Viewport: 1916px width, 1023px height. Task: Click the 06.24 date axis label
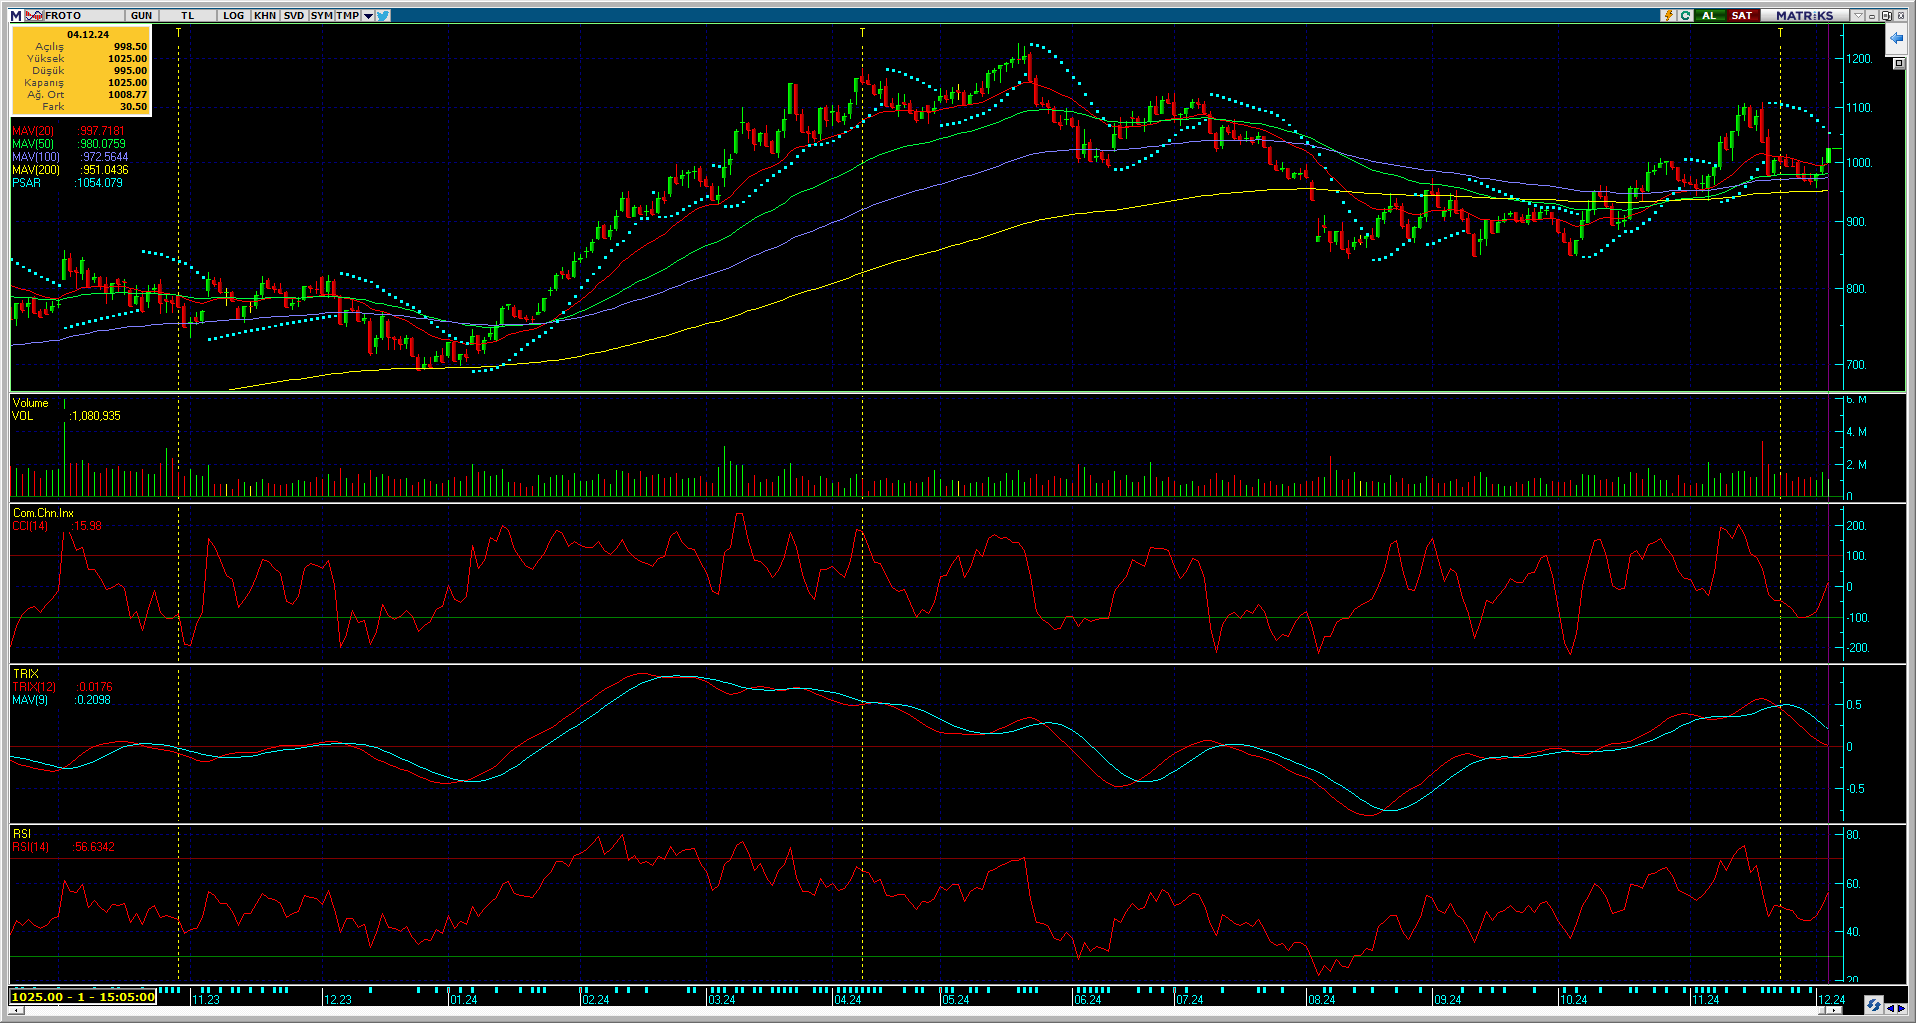pos(1087,999)
